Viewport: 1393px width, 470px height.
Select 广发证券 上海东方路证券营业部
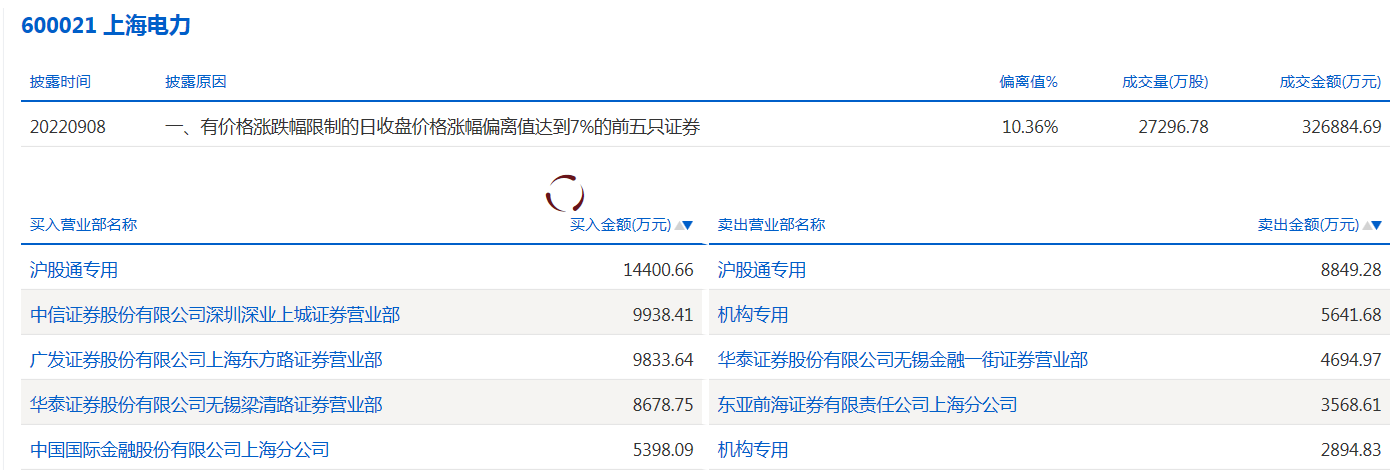coord(206,360)
